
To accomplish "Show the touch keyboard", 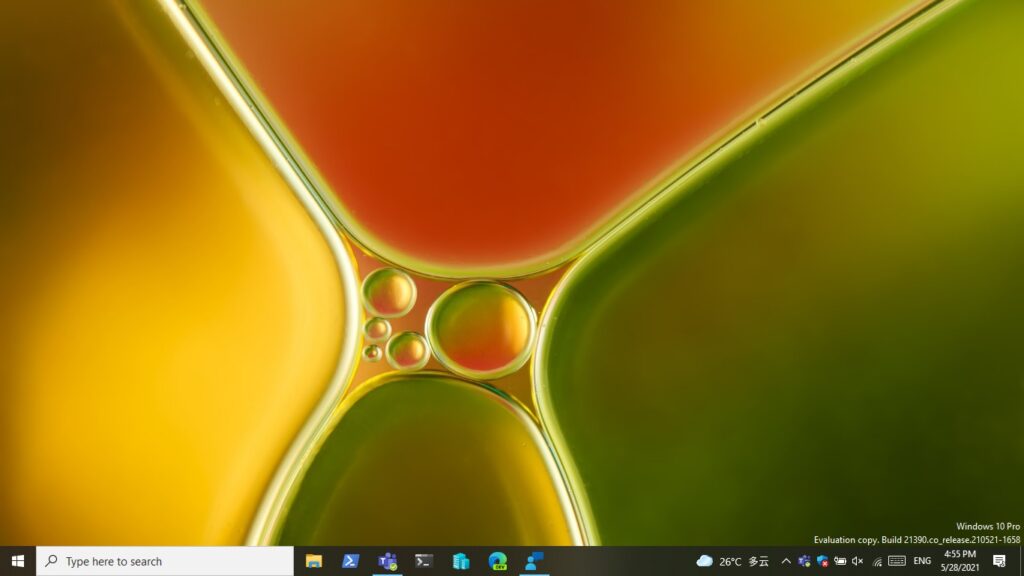I will pyautogui.click(x=897, y=561).
